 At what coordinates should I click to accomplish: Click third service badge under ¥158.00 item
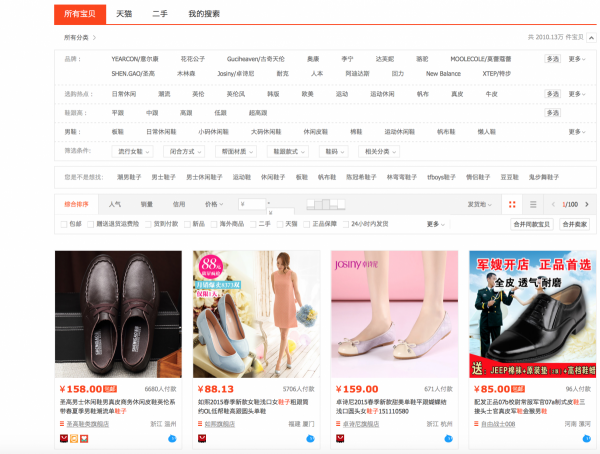pyautogui.click(x=84, y=439)
